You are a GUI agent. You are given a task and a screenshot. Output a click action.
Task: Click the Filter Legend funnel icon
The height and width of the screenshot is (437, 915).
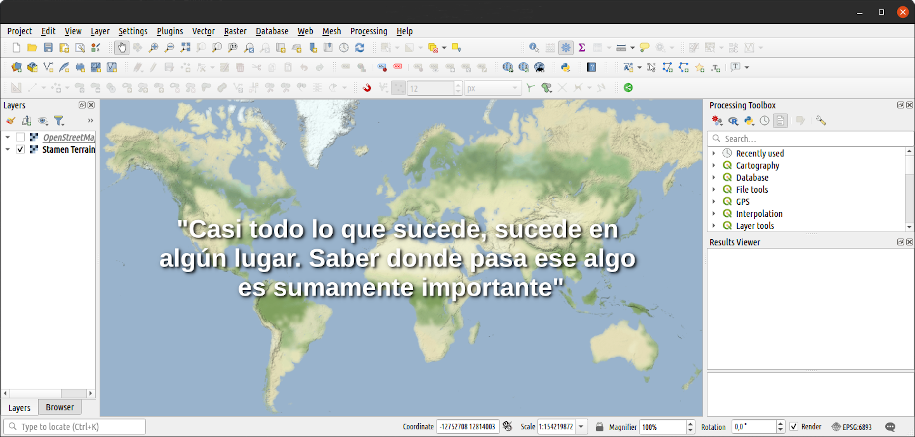59,120
